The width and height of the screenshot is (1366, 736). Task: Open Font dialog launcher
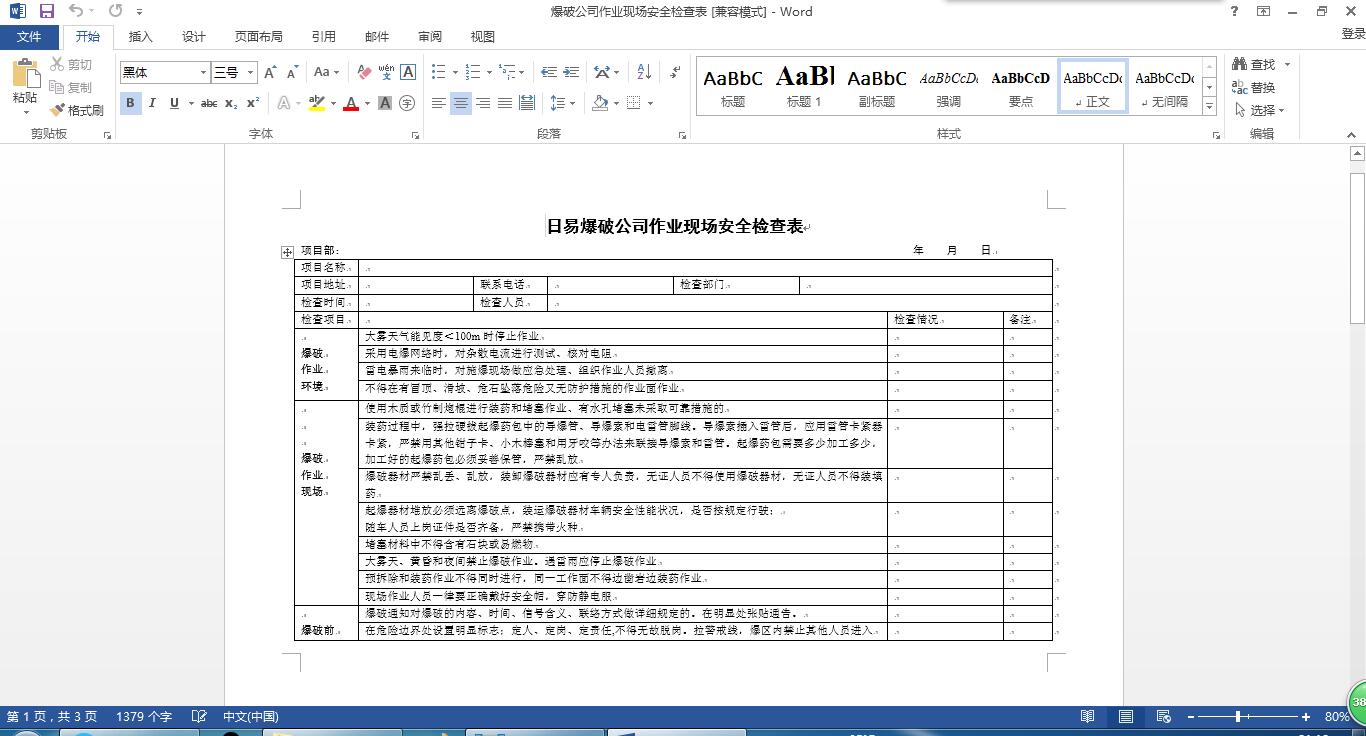point(415,135)
